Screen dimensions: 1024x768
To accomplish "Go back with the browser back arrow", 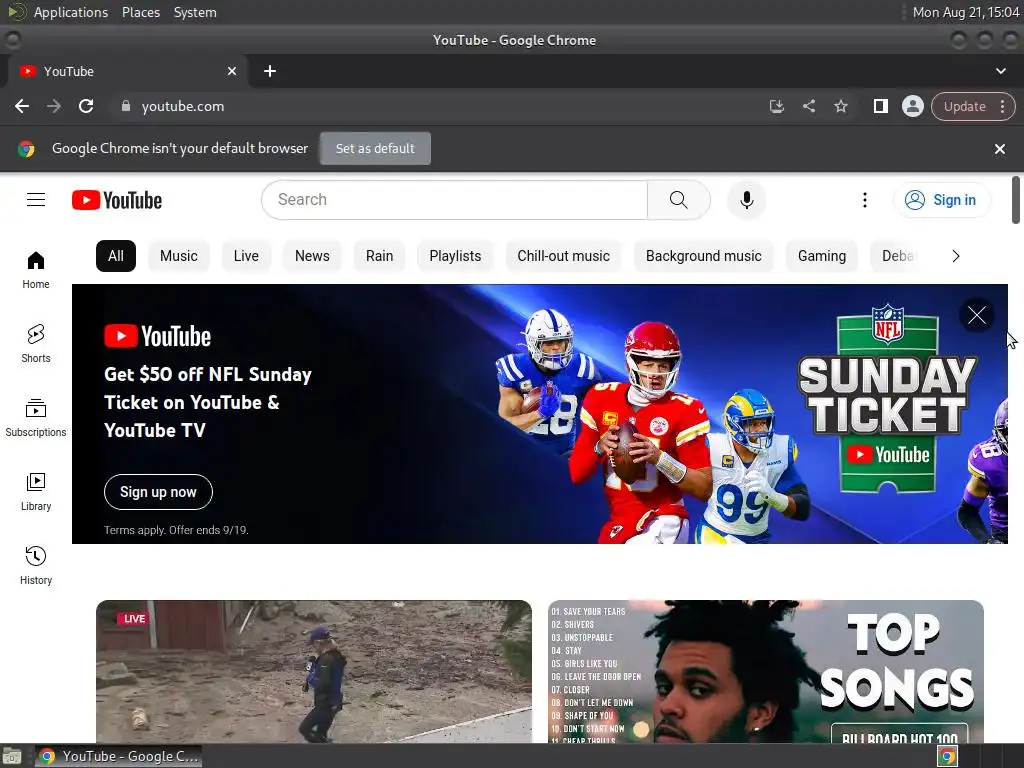I will click(22, 106).
